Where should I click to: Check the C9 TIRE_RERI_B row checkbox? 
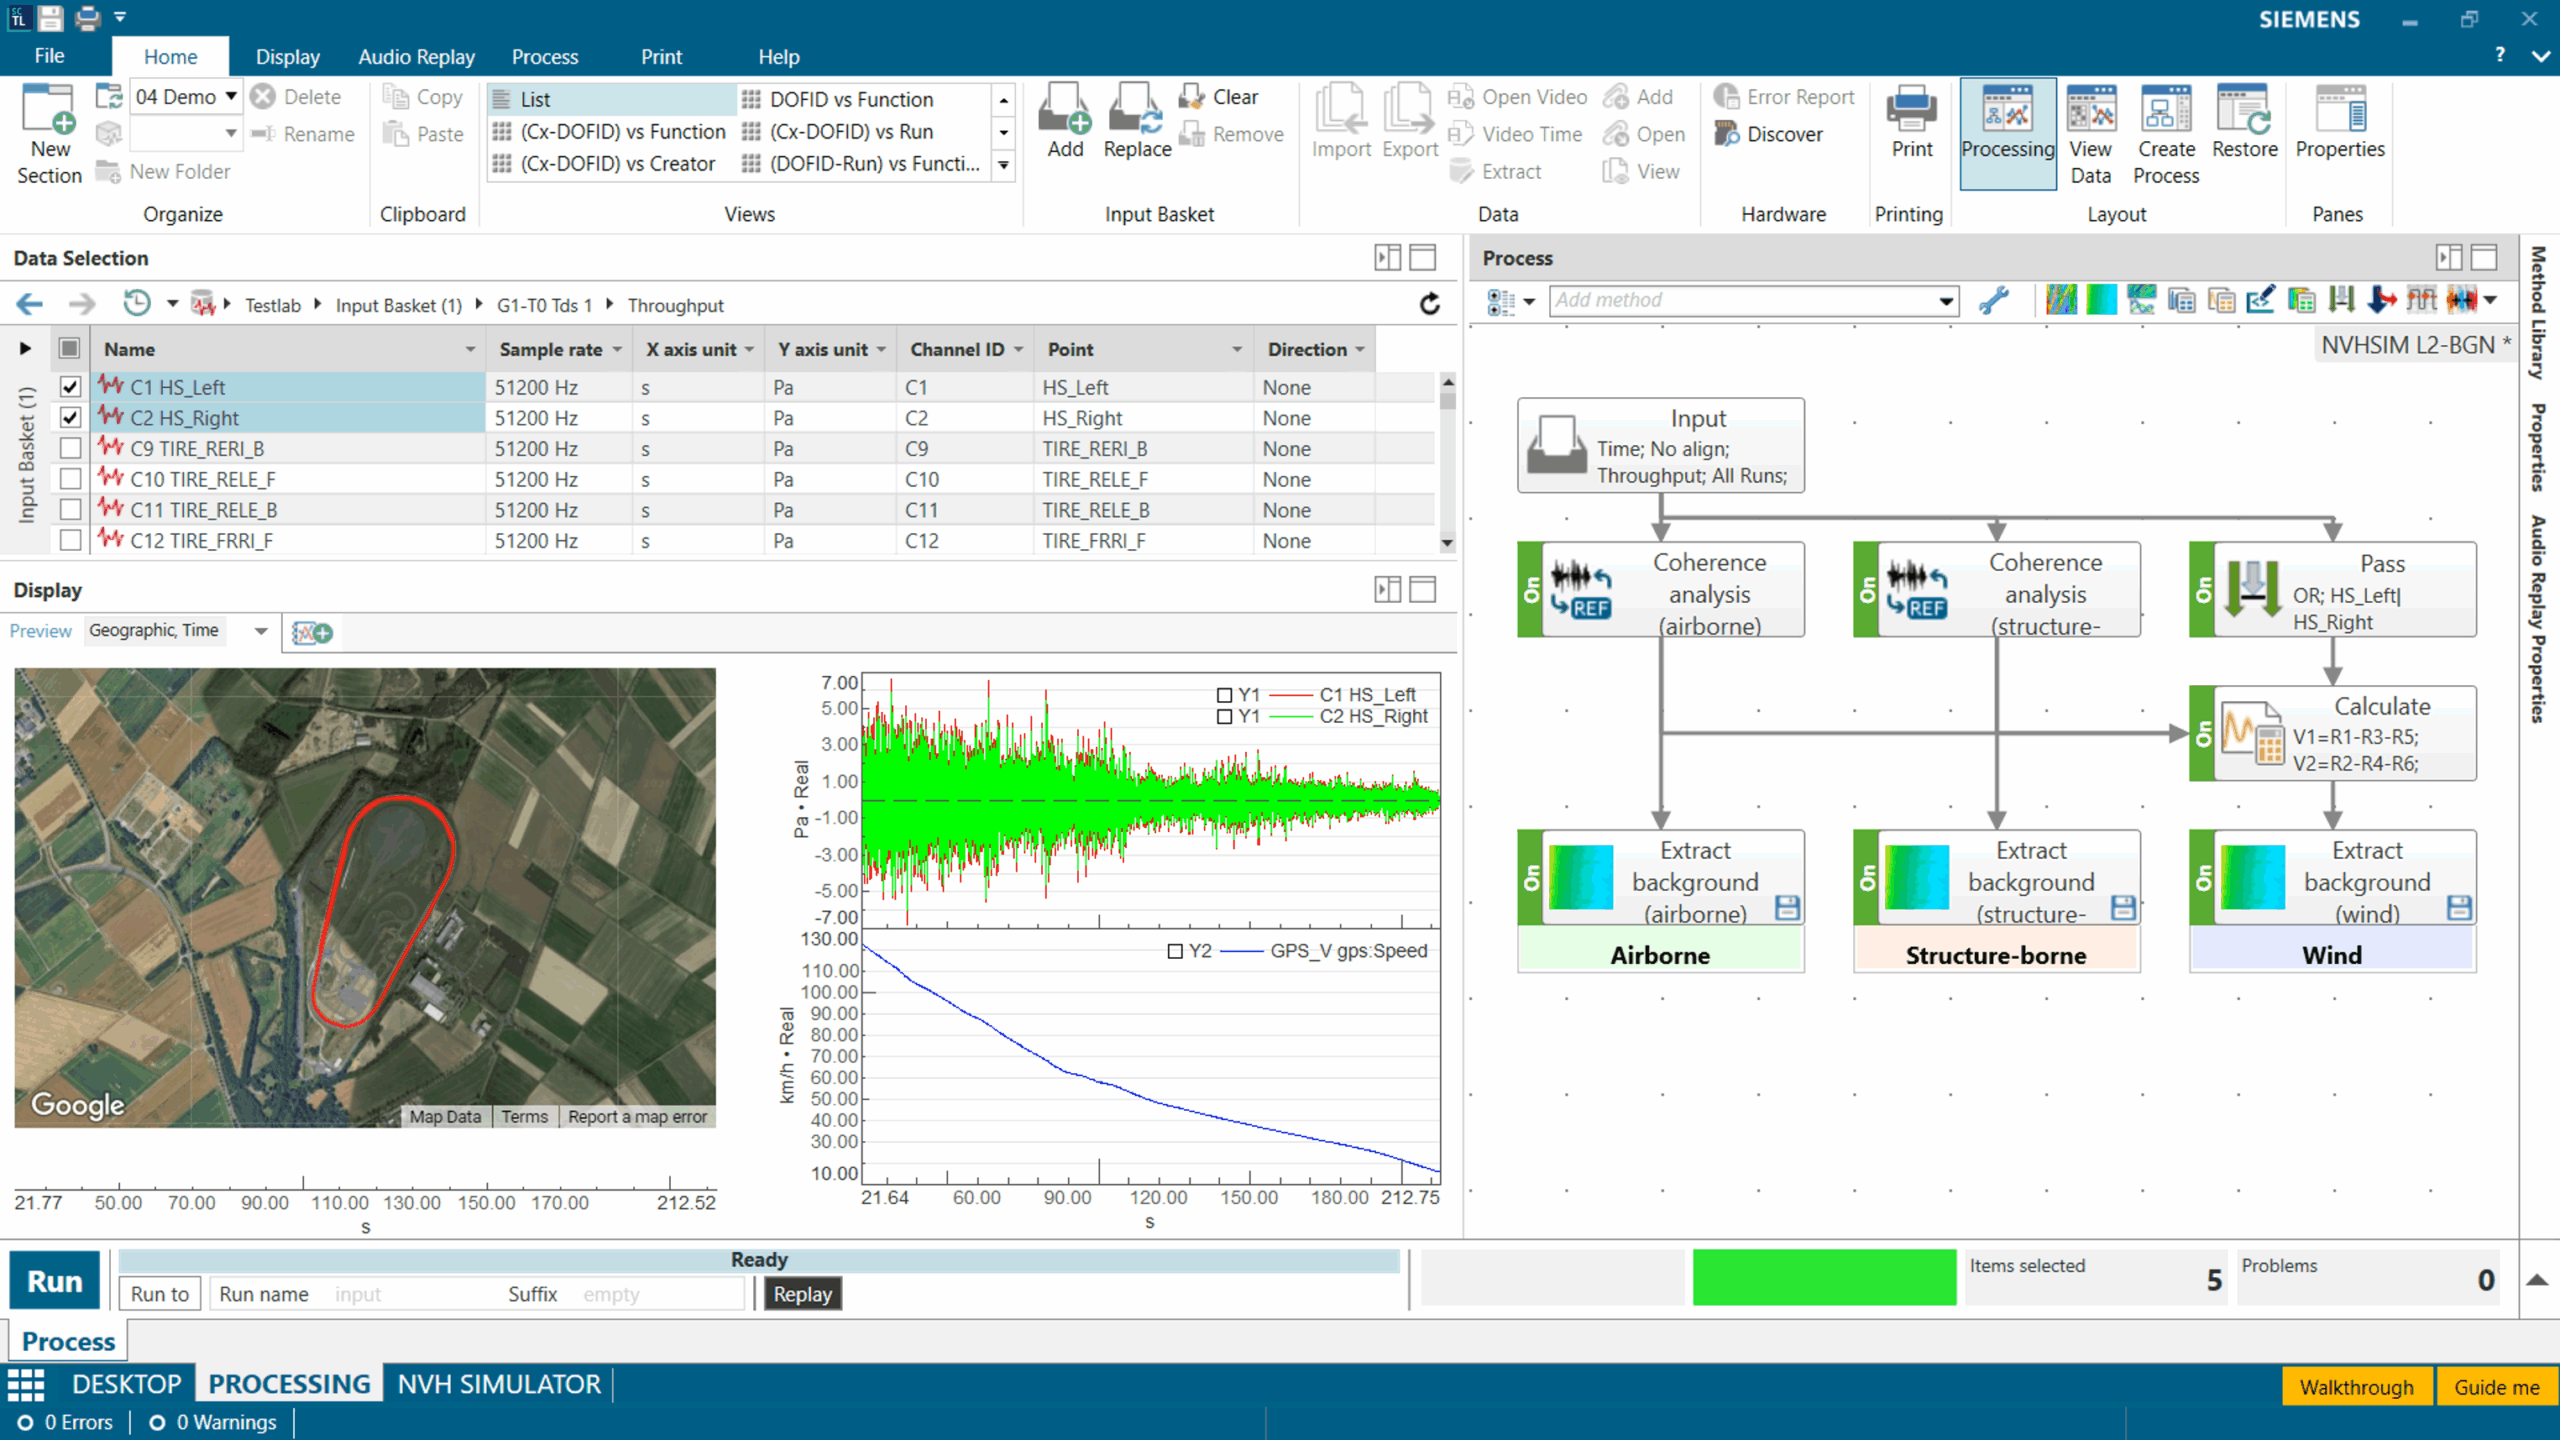70,448
